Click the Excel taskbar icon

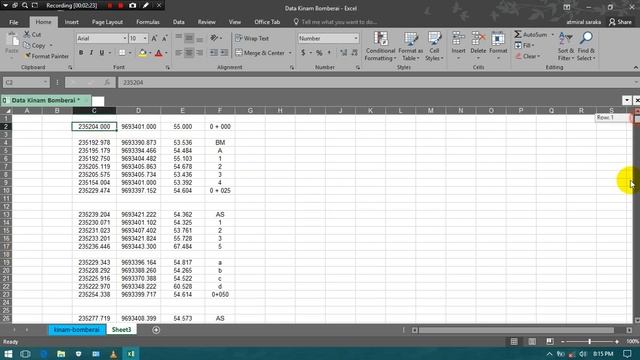pyautogui.click(x=131, y=353)
